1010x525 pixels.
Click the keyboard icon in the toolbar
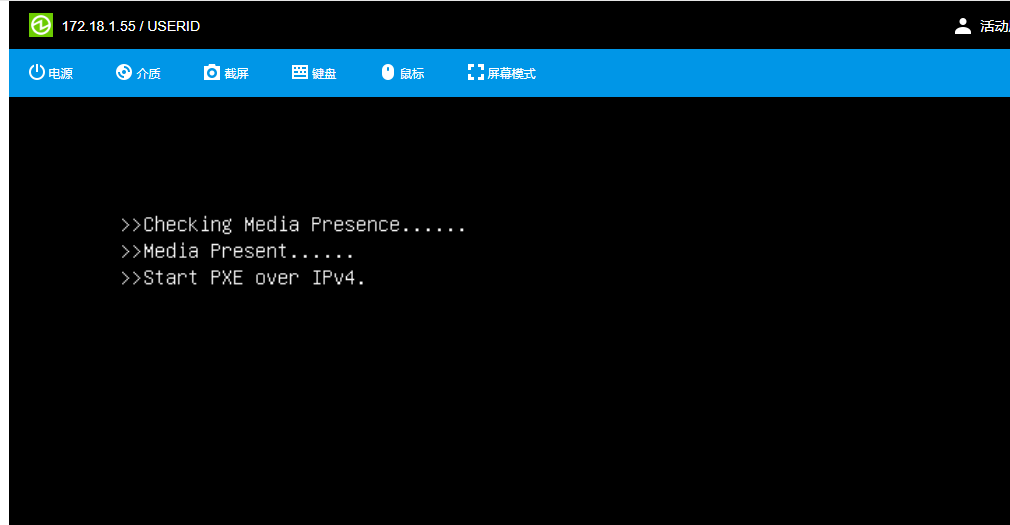[300, 72]
